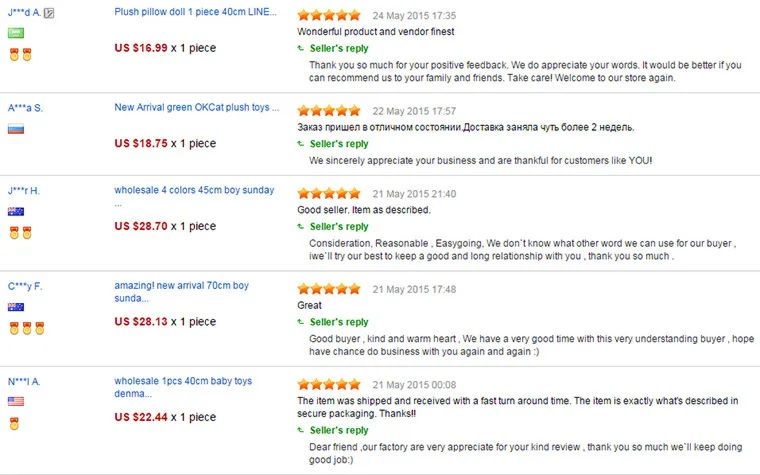Screen dimensions: 760x475
Task: Open 'wholesale 4 colors 45cm boy sunday' product
Action: [x=195, y=190]
